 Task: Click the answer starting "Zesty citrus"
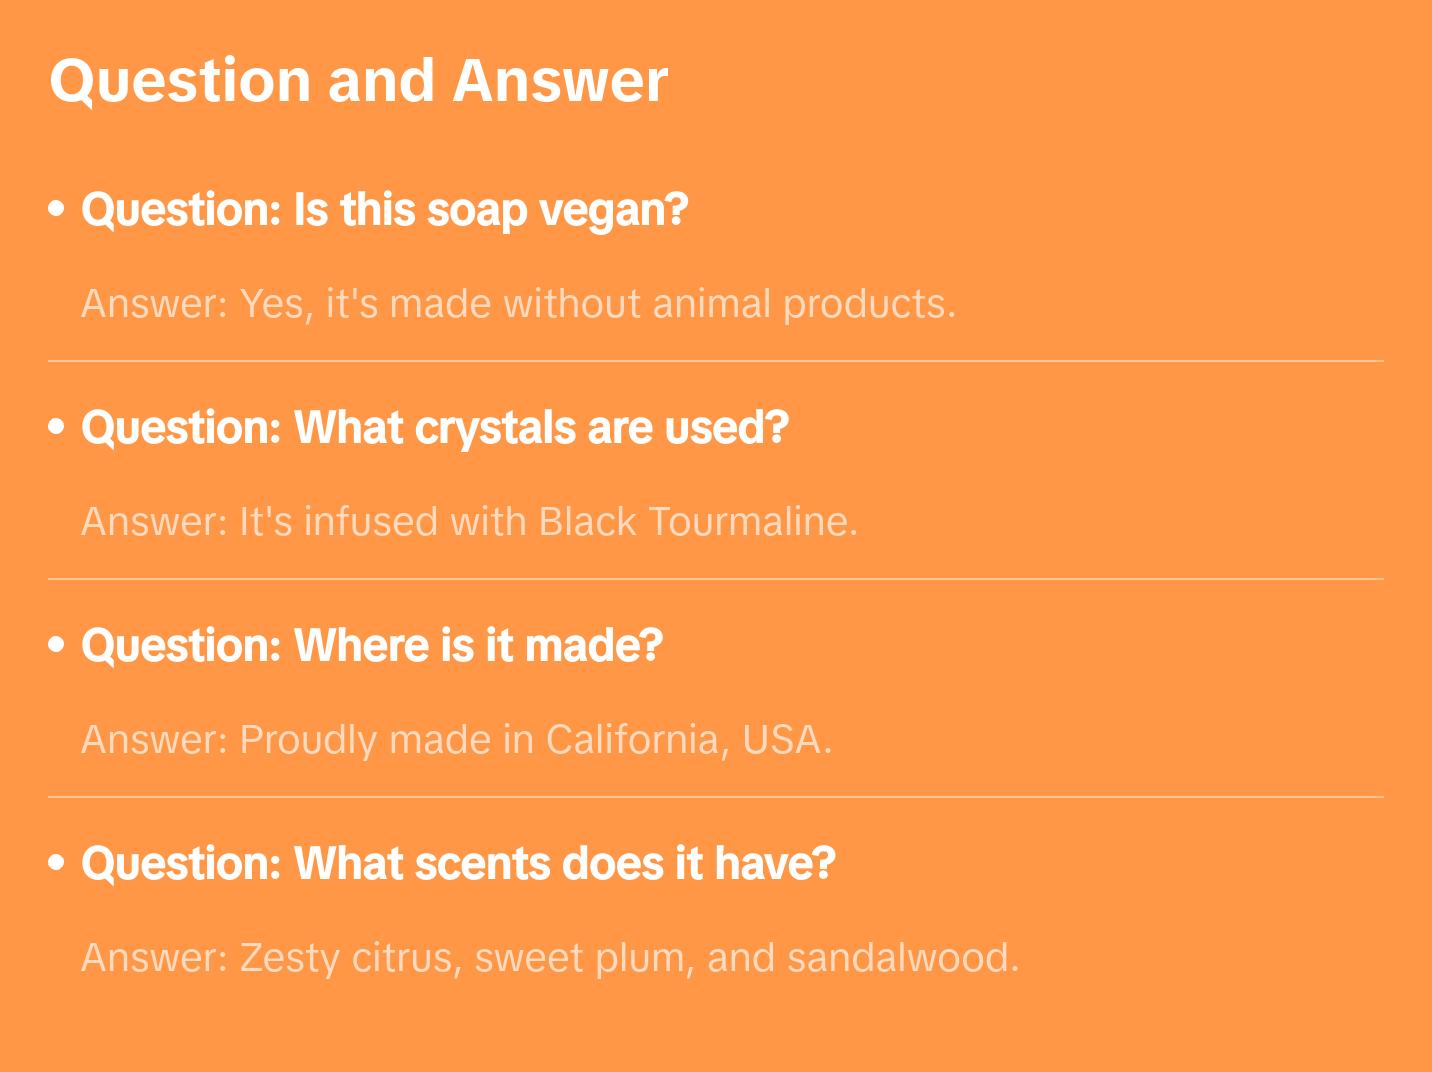coord(549,958)
